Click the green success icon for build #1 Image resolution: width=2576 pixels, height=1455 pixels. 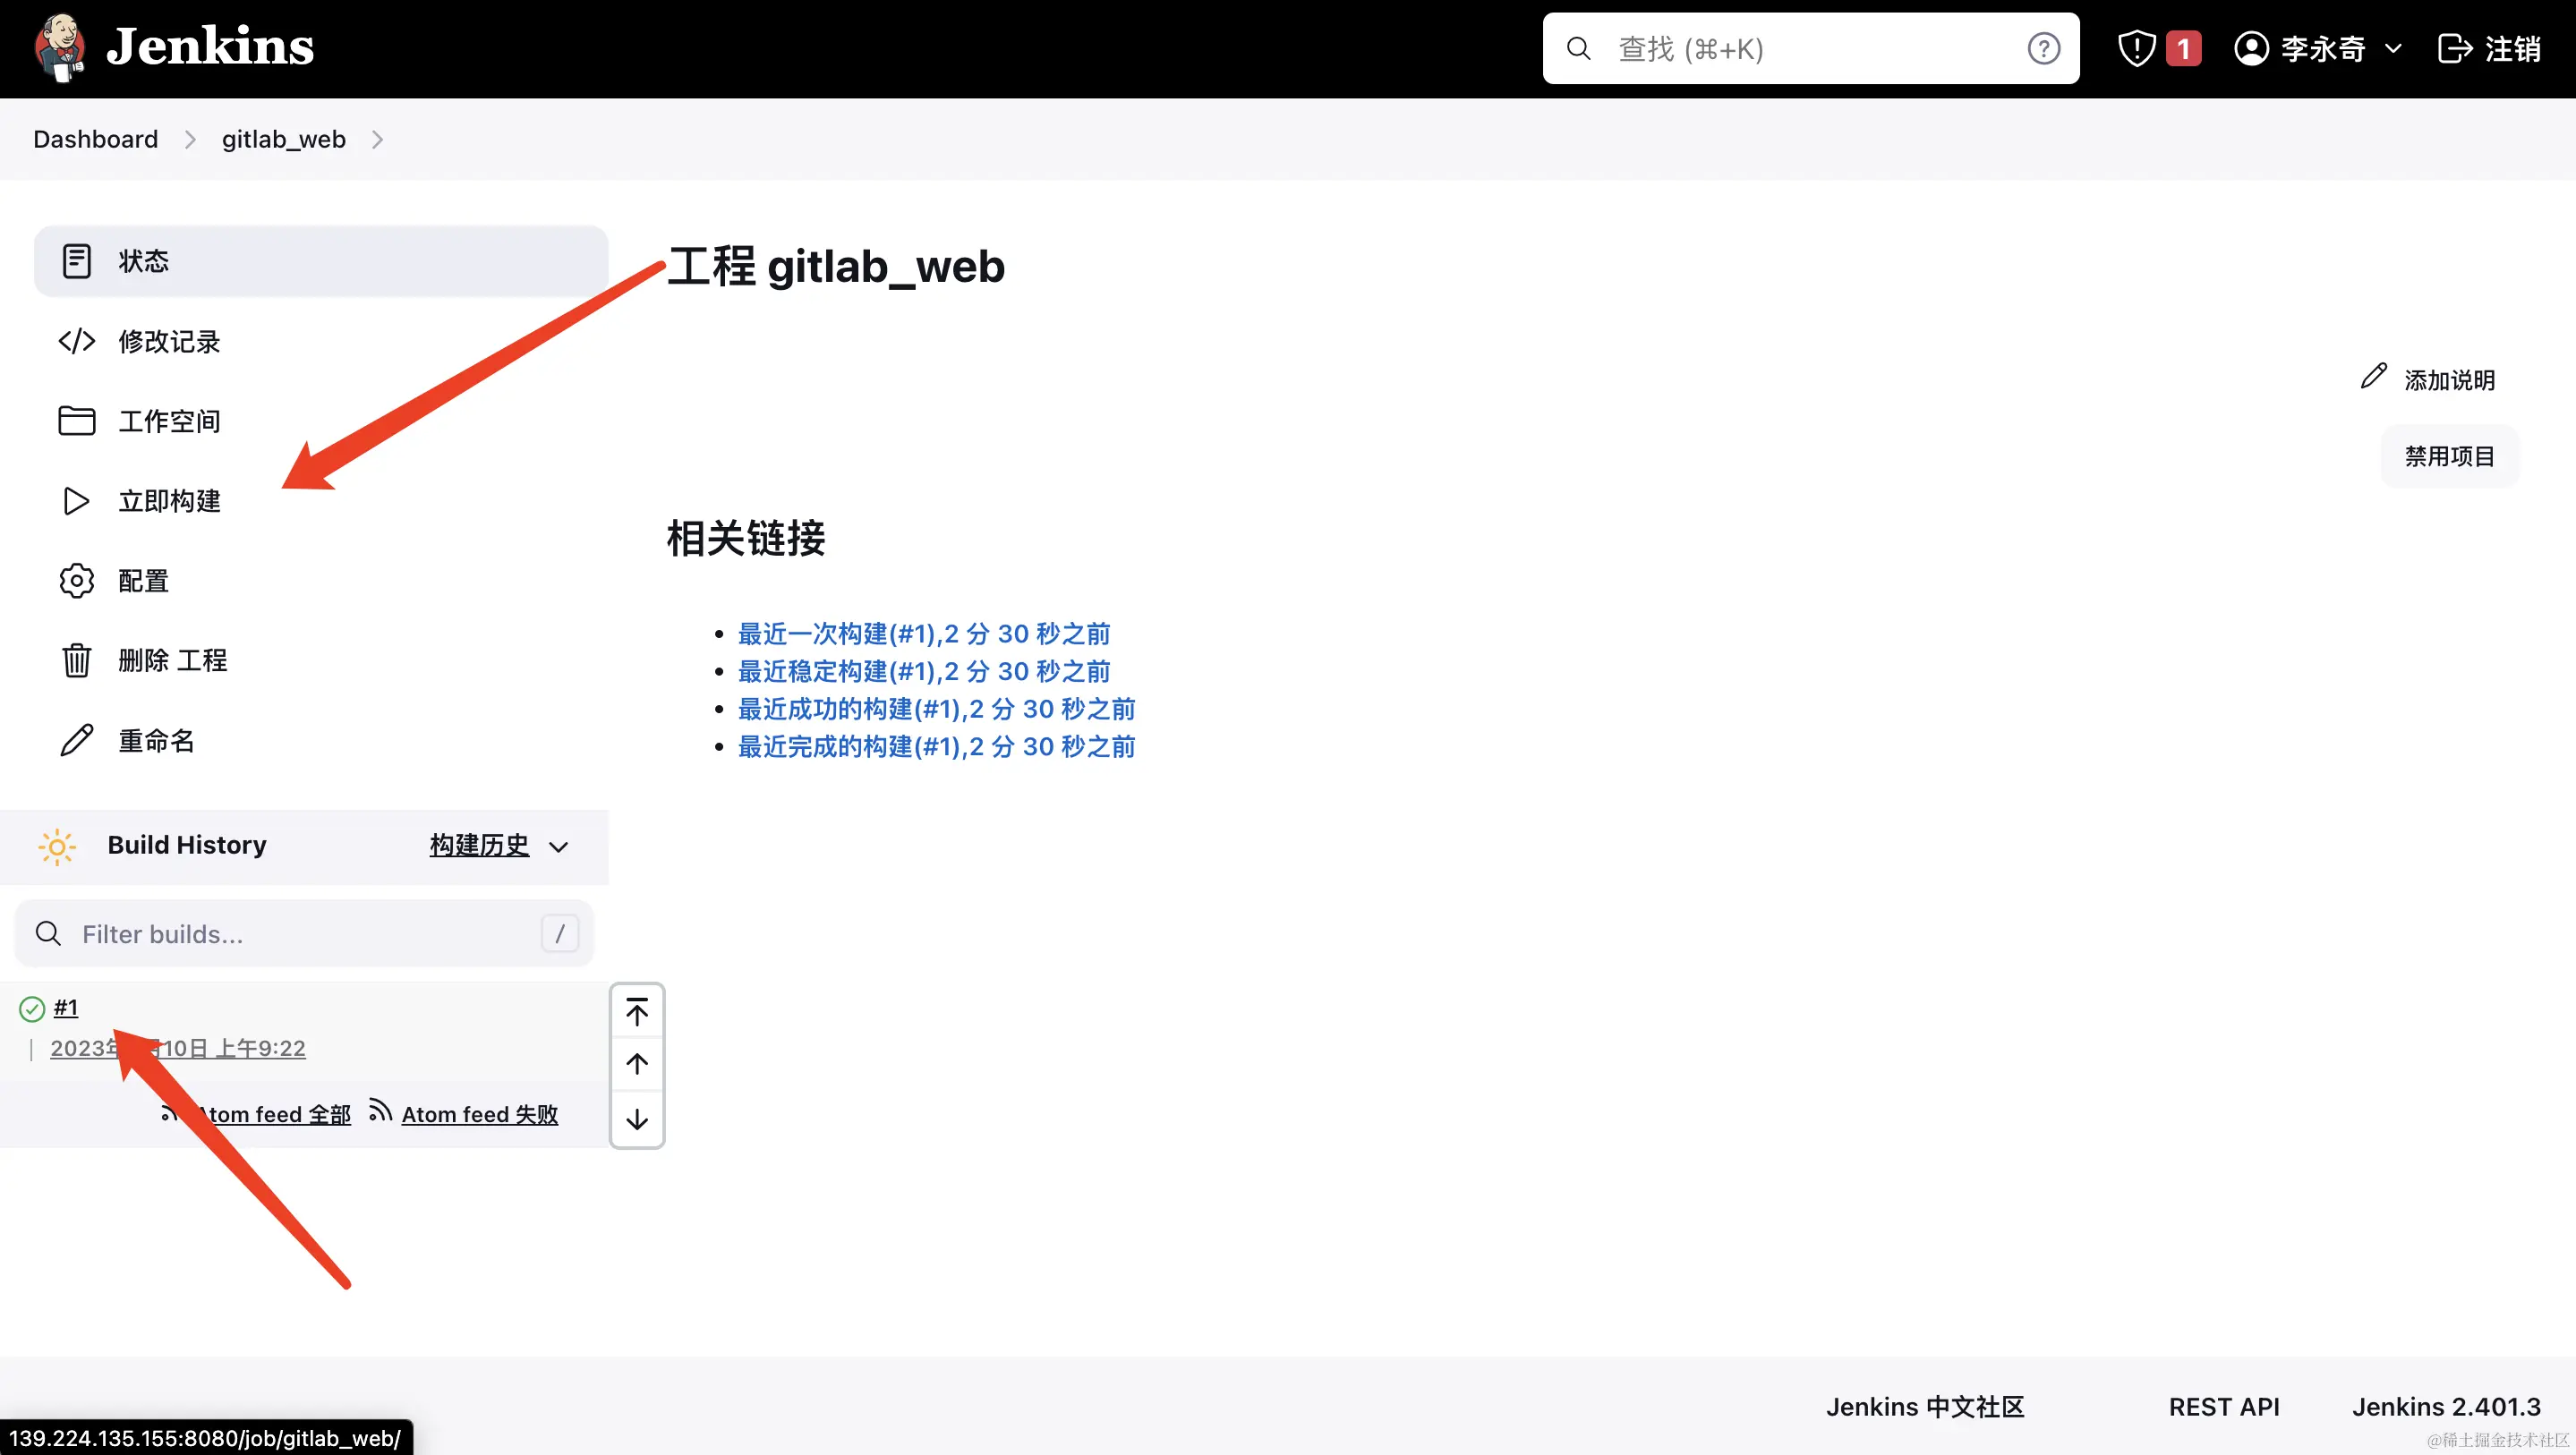(x=32, y=1009)
